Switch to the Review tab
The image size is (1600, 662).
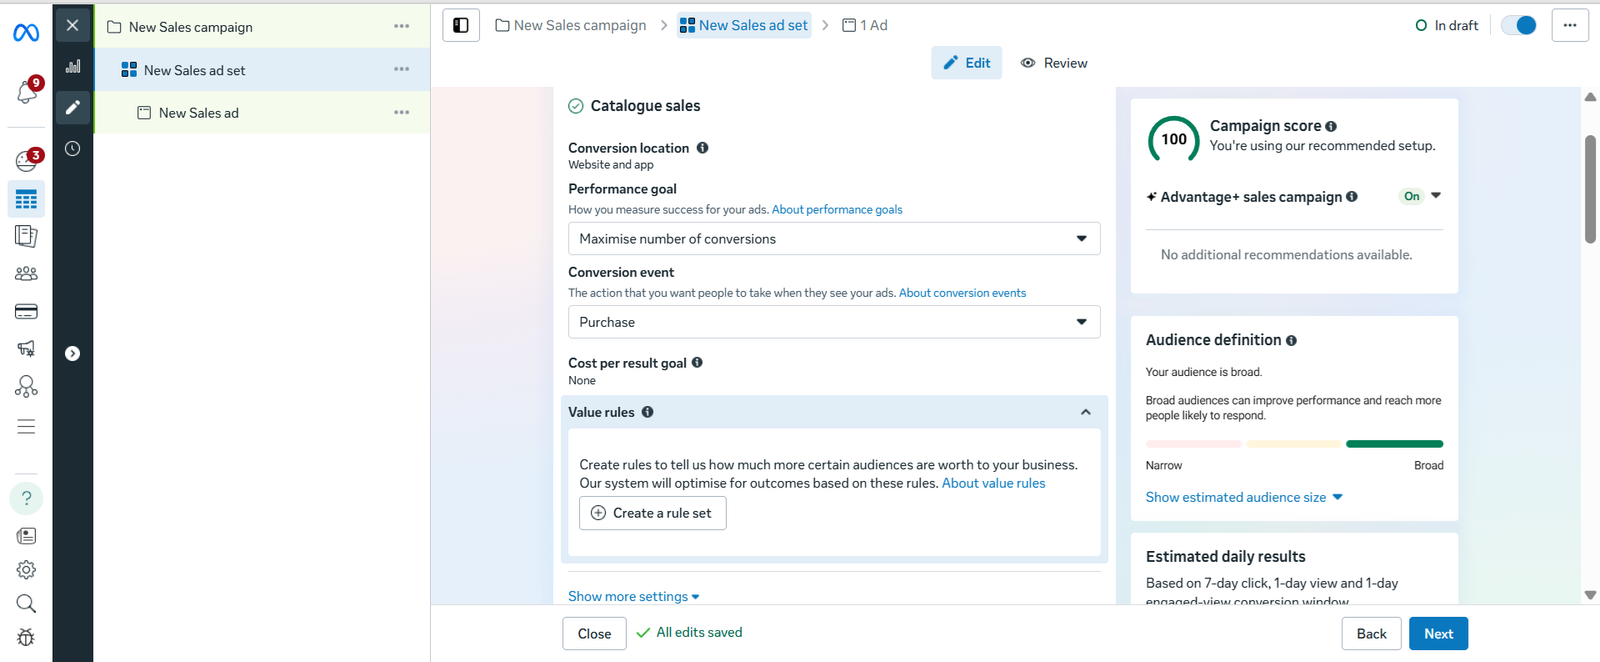pyautogui.click(x=1054, y=63)
